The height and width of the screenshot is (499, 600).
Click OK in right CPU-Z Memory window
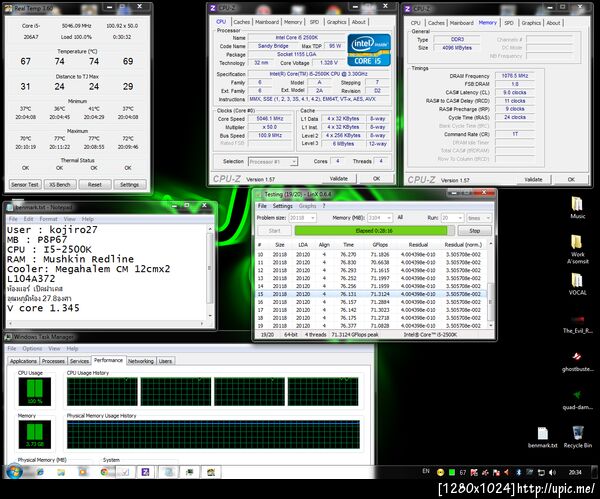pyautogui.click(x=571, y=179)
